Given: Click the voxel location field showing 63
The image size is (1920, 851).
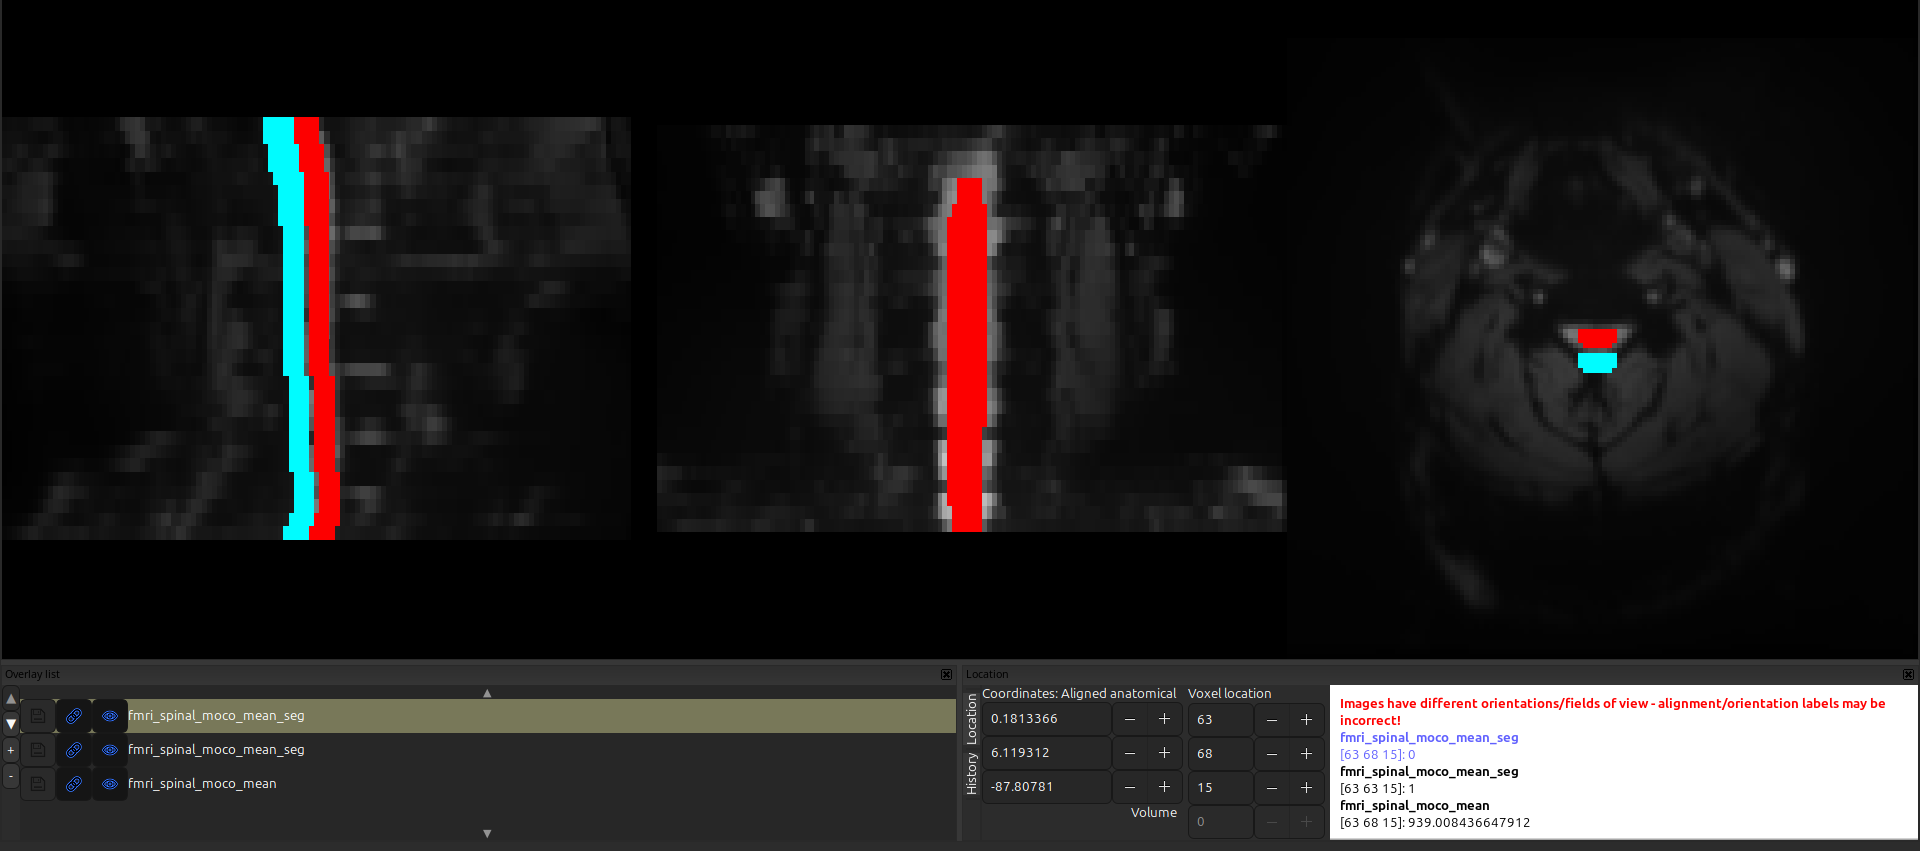Looking at the screenshot, I should point(1220,719).
